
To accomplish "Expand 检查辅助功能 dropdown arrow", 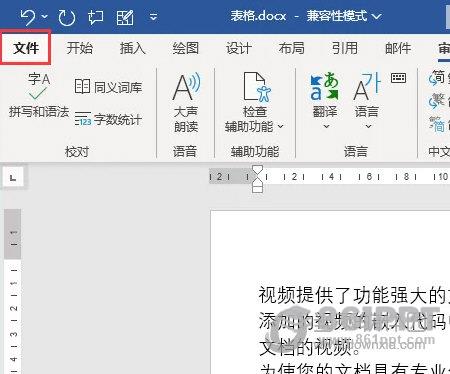I will click(x=281, y=126).
